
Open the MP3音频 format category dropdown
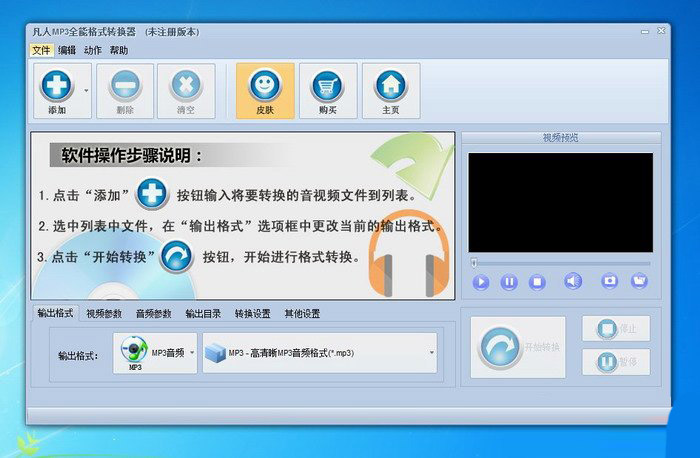pos(155,353)
